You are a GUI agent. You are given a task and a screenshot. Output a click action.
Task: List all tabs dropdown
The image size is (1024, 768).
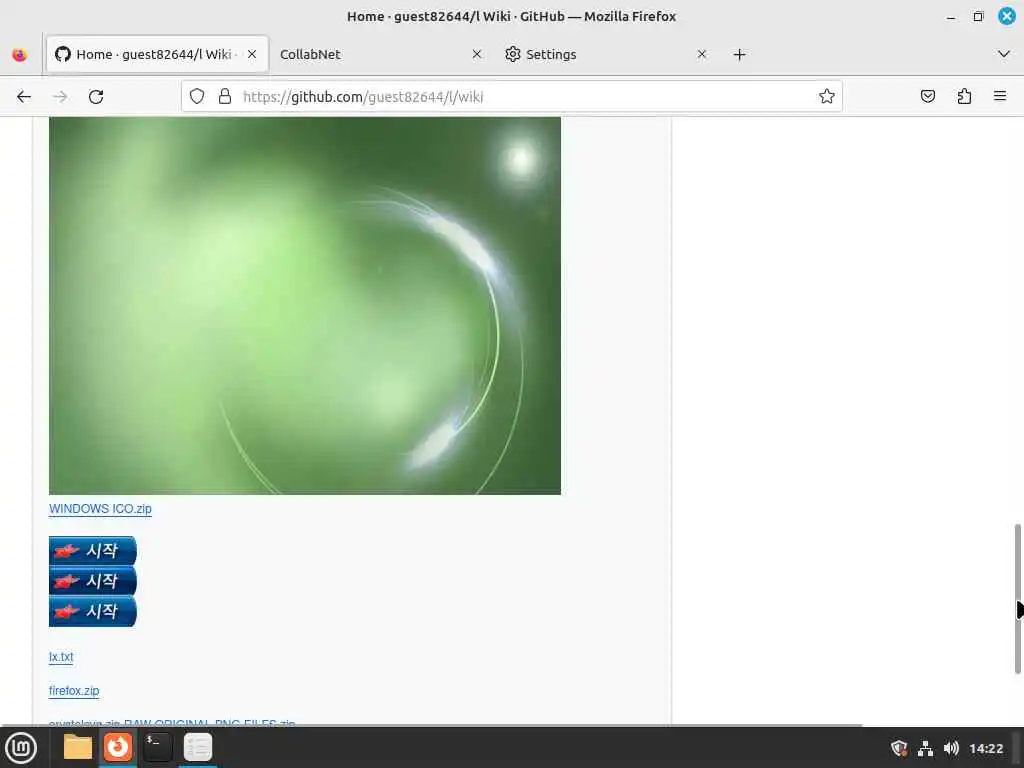1004,54
